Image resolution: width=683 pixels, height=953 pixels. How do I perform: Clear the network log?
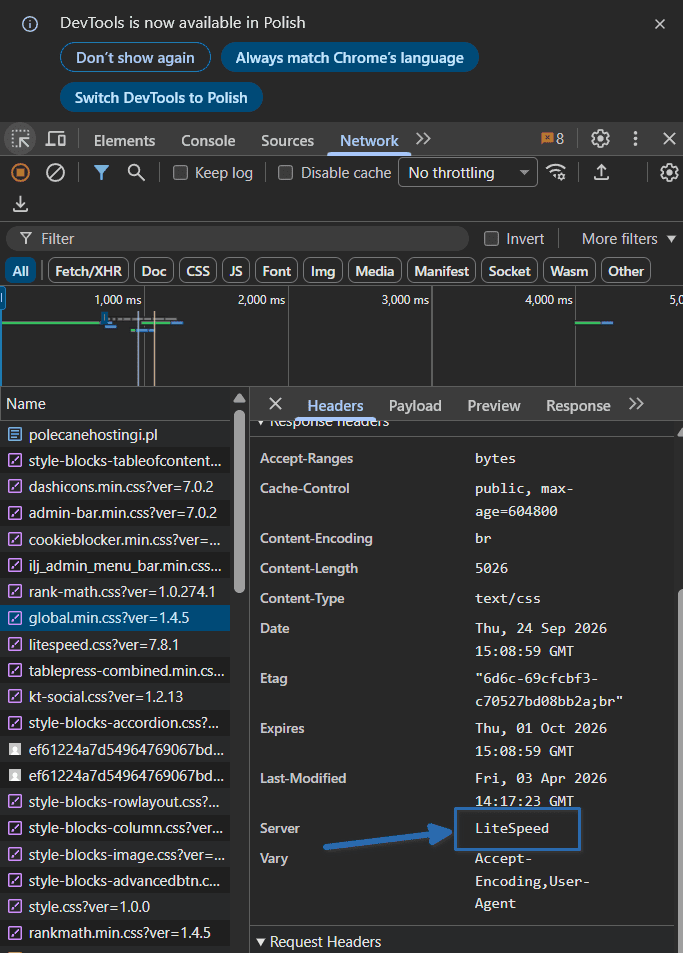click(x=55, y=173)
